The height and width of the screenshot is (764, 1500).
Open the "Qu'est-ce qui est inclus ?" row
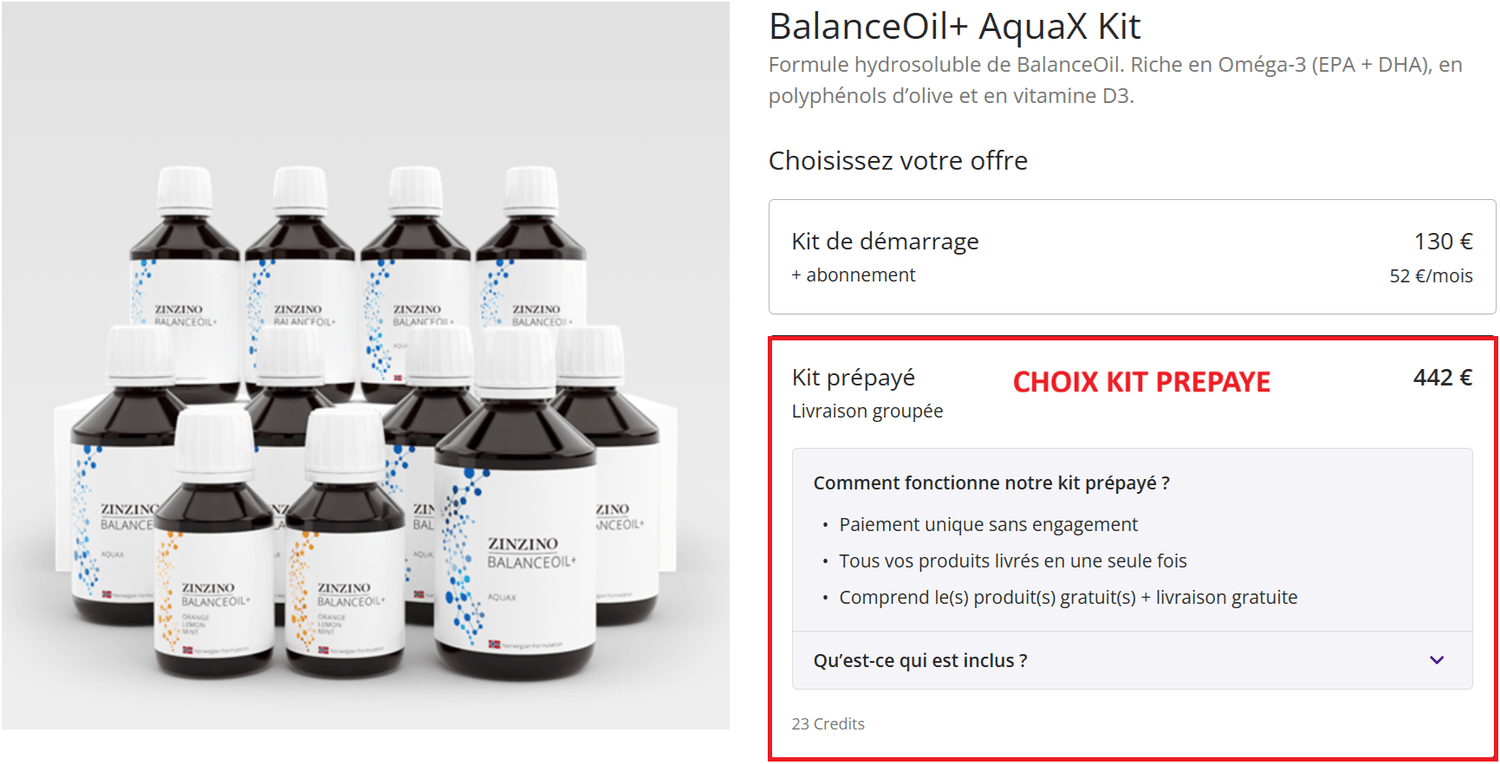[1132, 660]
